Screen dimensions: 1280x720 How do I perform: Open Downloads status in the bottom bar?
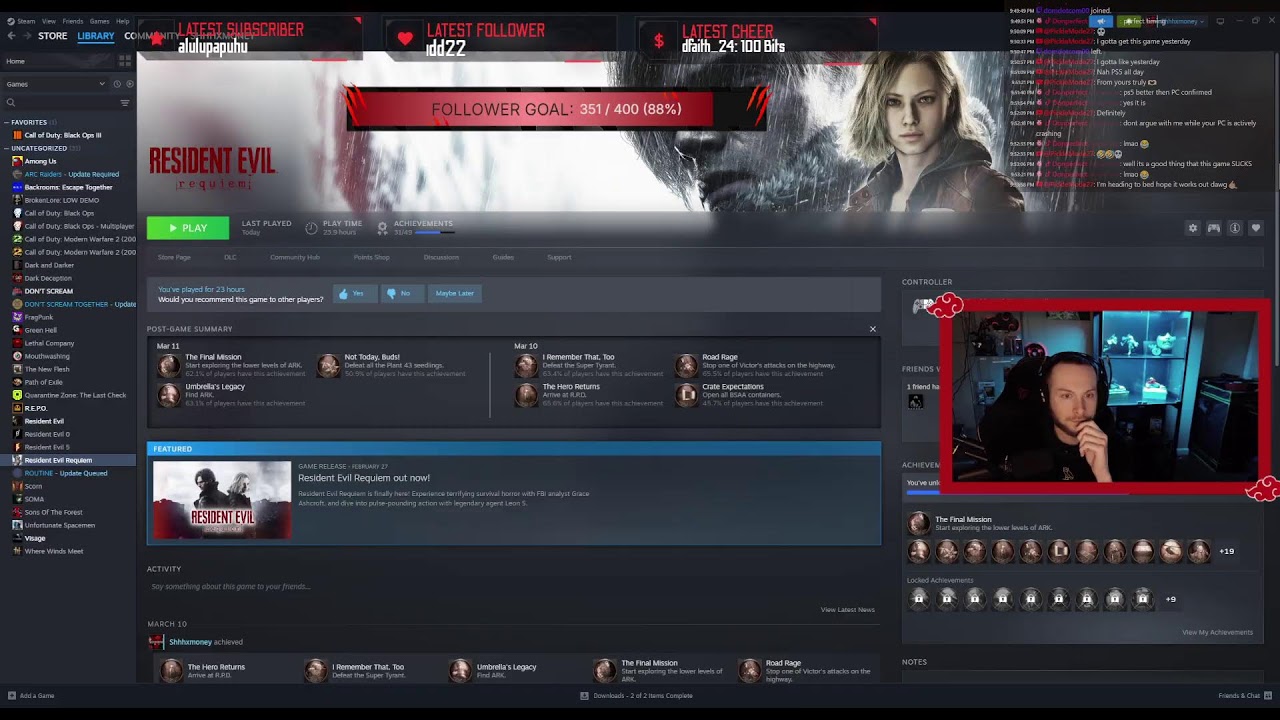[636, 695]
